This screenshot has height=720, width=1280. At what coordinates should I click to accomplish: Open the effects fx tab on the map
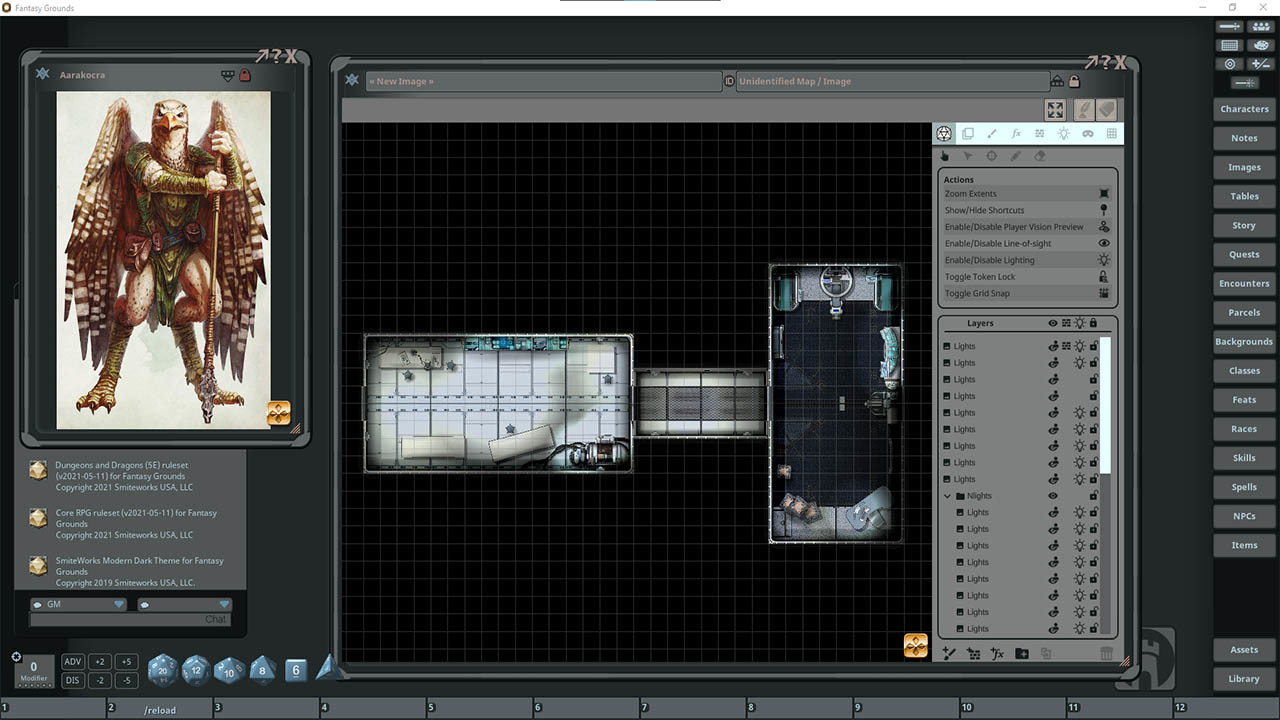[x=1016, y=133]
